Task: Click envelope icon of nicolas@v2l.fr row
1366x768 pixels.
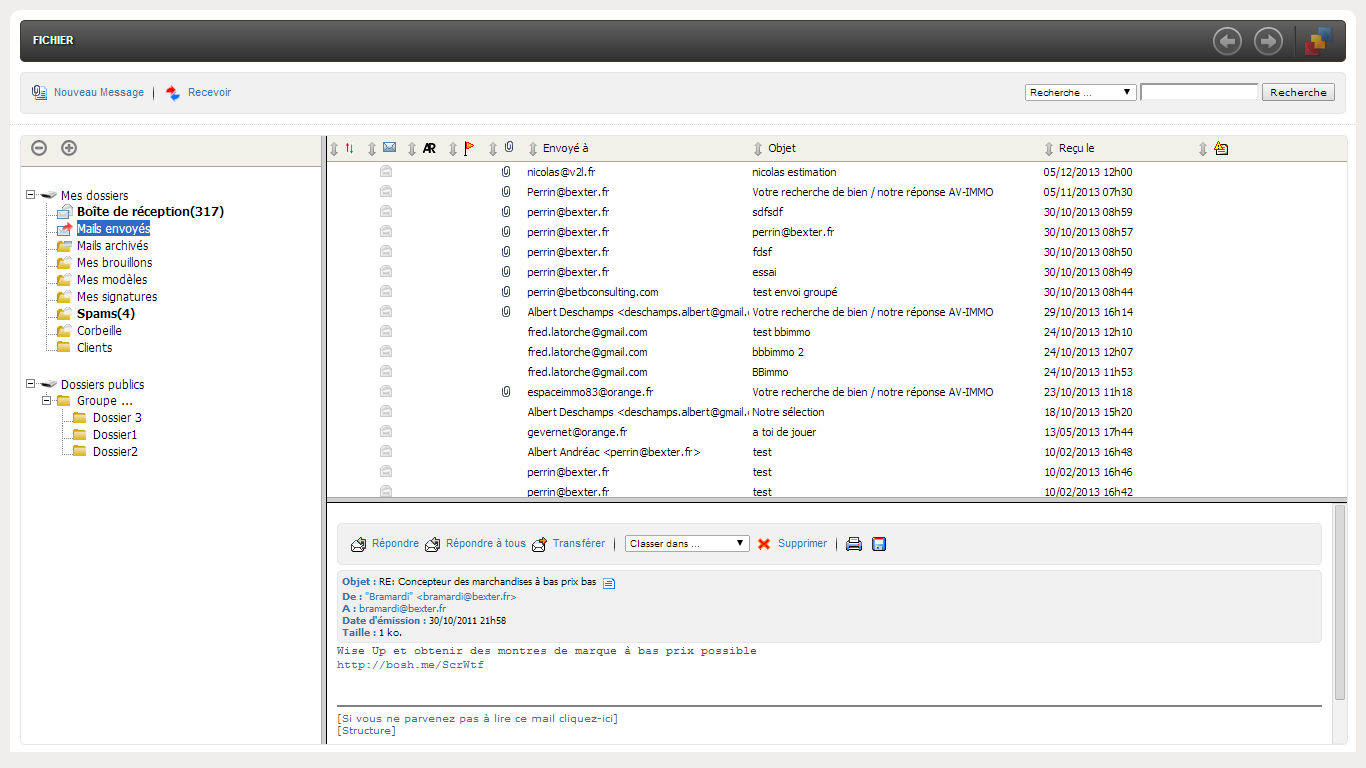Action: click(386, 172)
